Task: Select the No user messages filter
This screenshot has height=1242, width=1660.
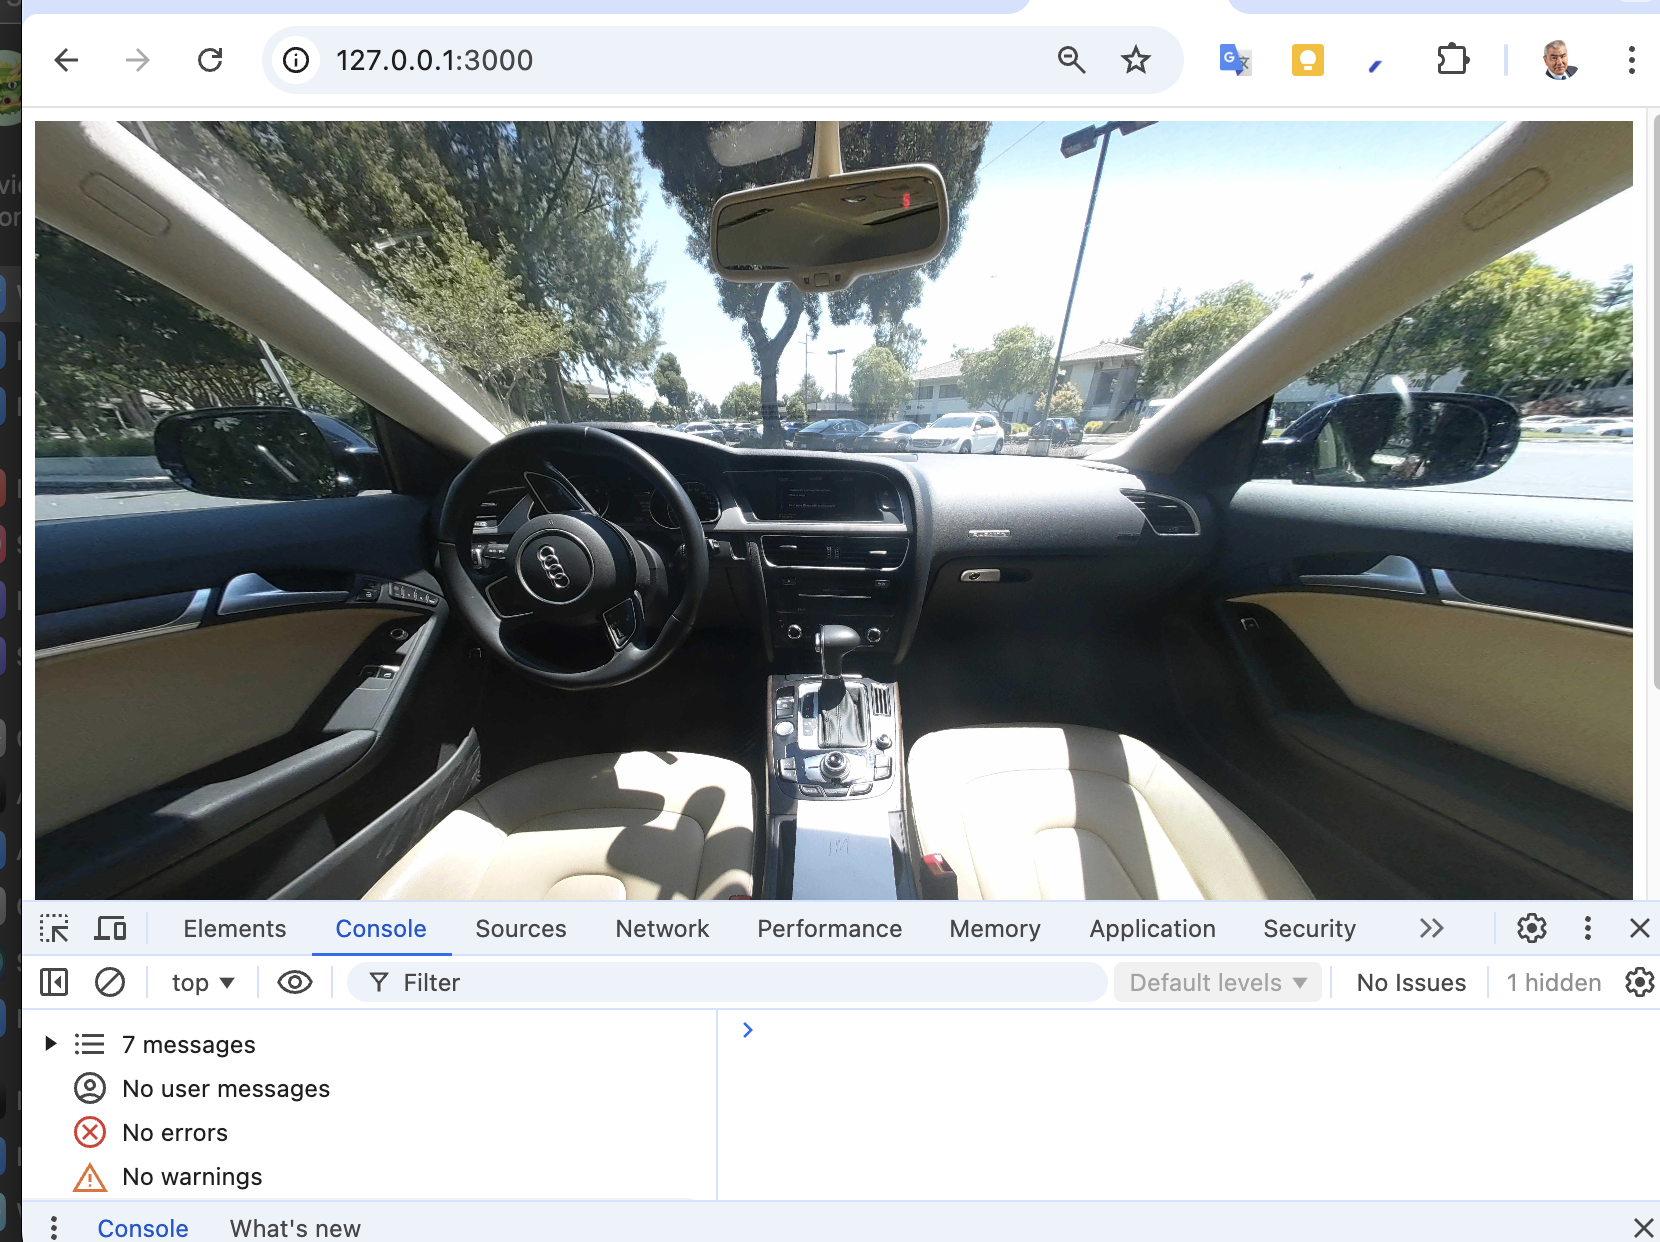Action: coord(370,1089)
